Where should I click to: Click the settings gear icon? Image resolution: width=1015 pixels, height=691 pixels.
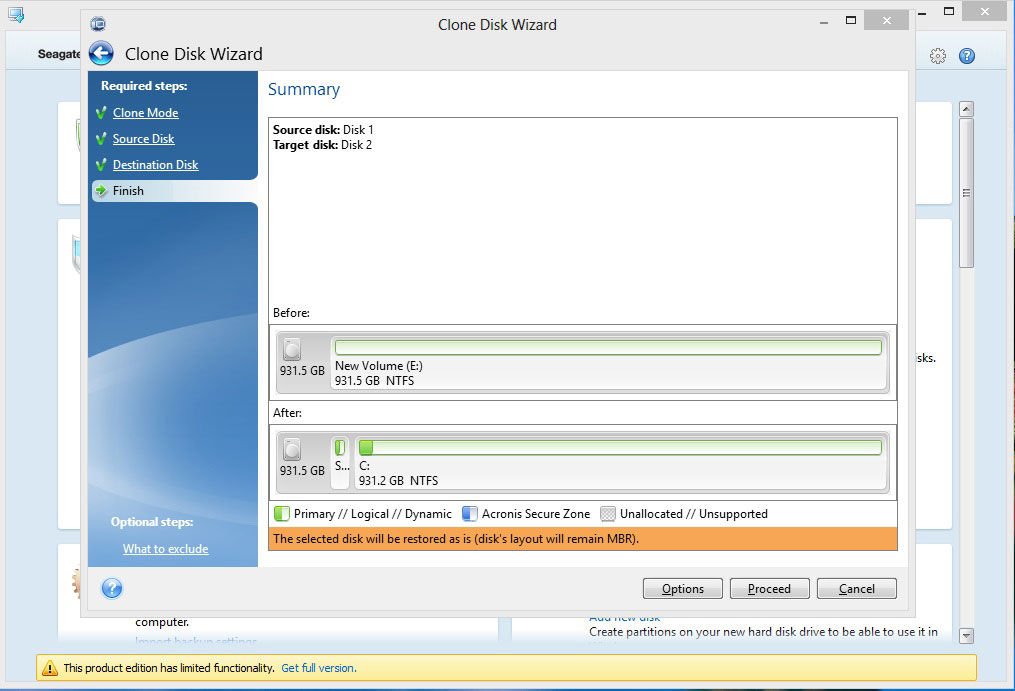(x=938, y=56)
